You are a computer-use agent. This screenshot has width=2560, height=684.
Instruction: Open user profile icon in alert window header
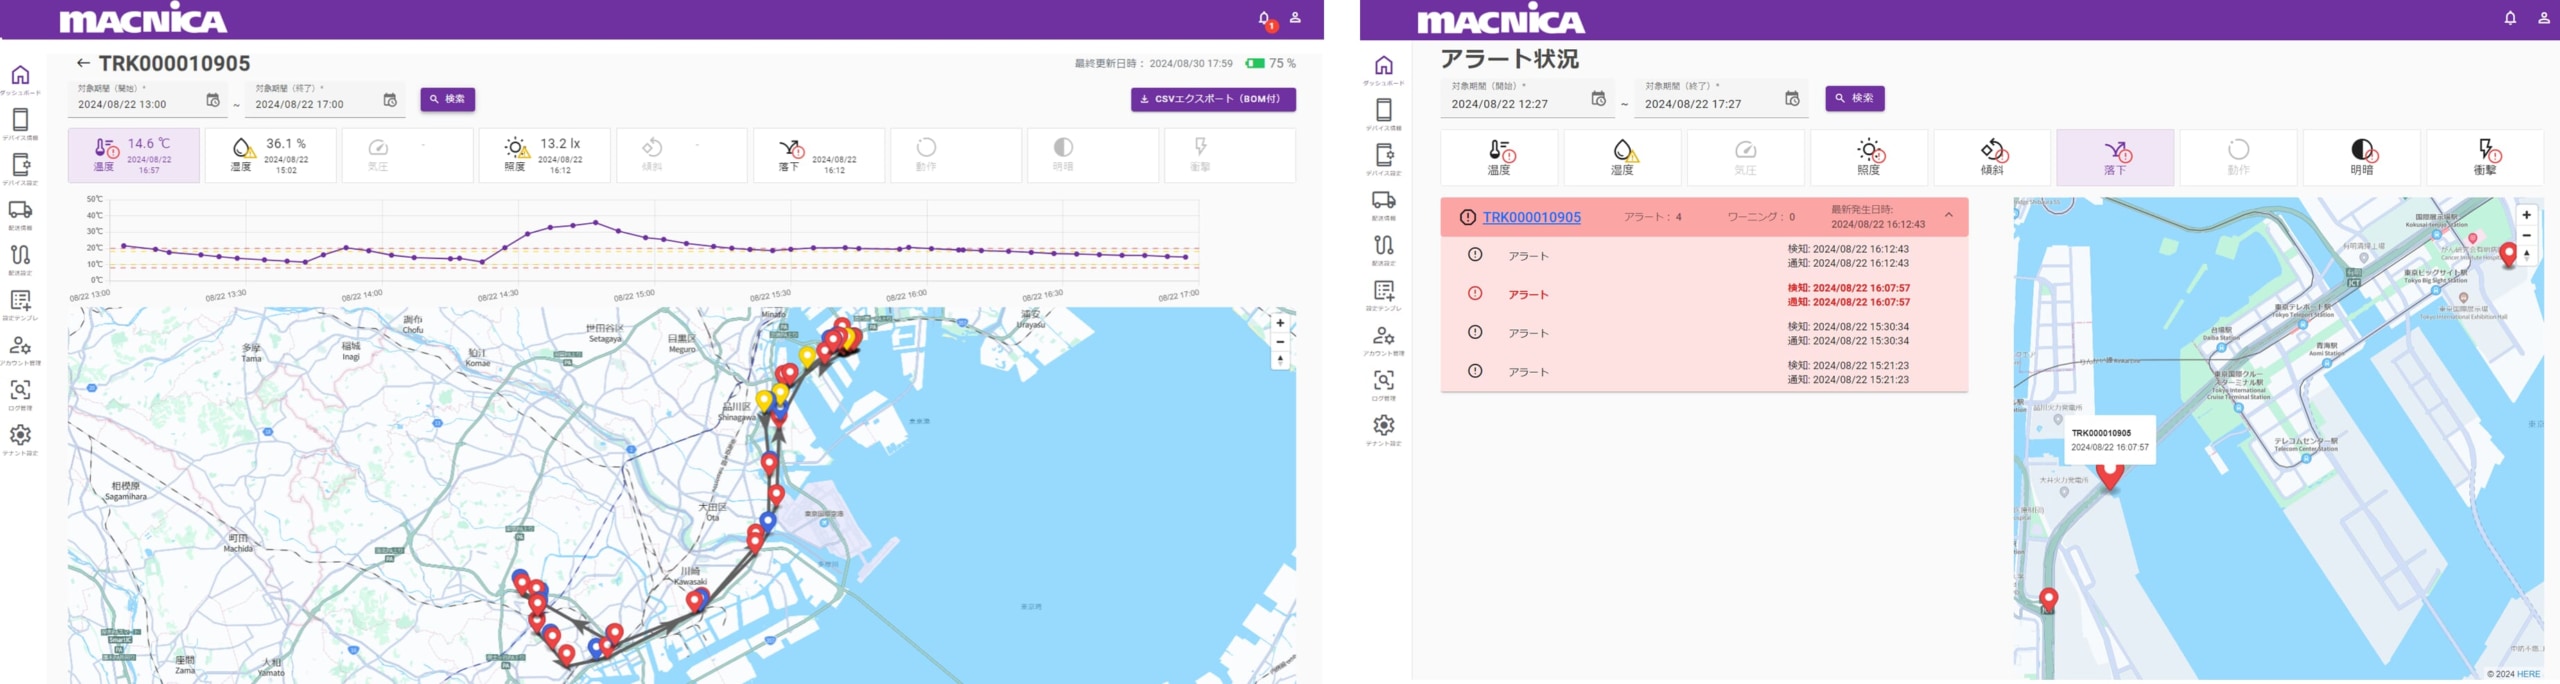click(x=2544, y=18)
